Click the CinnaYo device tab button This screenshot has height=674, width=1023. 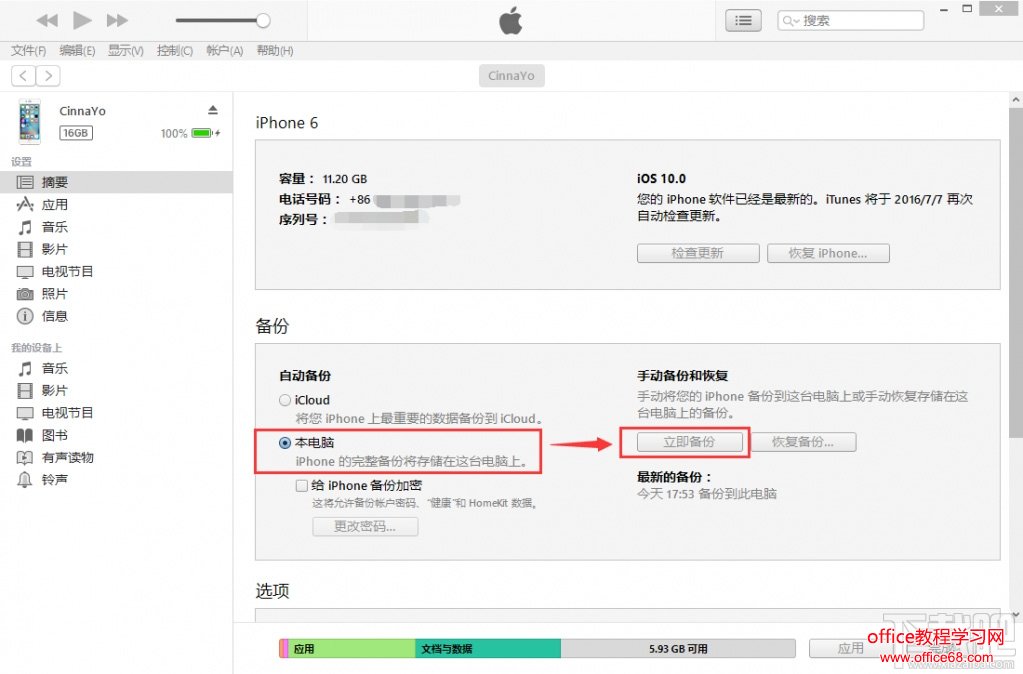tap(512, 76)
